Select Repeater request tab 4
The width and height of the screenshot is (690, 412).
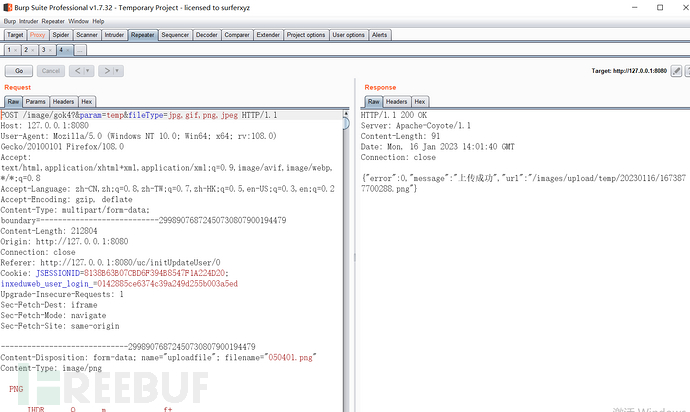tap(61, 50)
